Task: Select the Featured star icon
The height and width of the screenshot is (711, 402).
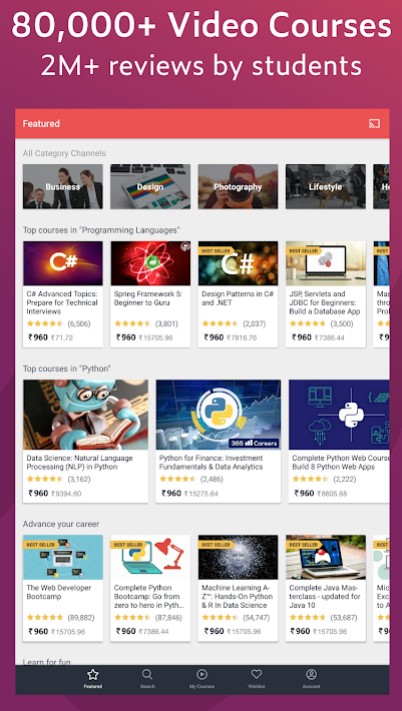Action: pos(92,674)
